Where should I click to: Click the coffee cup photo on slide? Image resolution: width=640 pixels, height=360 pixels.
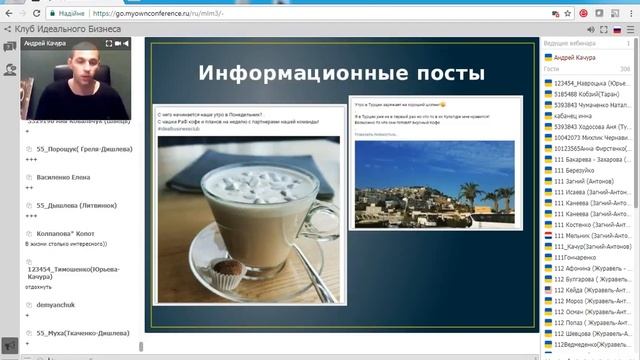tap(249, 220)
